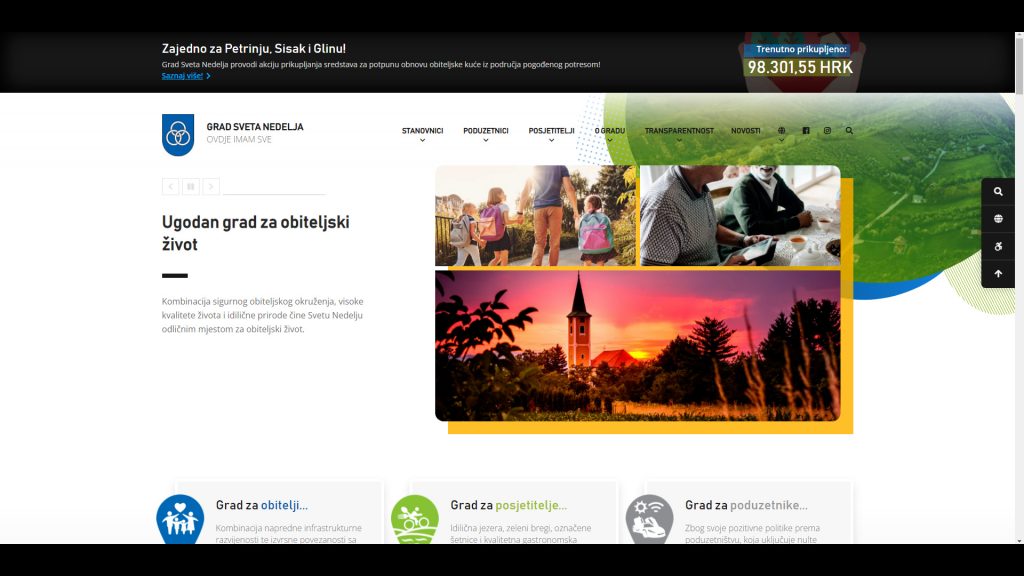This screenshot has width=1024, height=576.
Task: Open the Instagram link in the top navigation
Action: (x=827, y=131)
